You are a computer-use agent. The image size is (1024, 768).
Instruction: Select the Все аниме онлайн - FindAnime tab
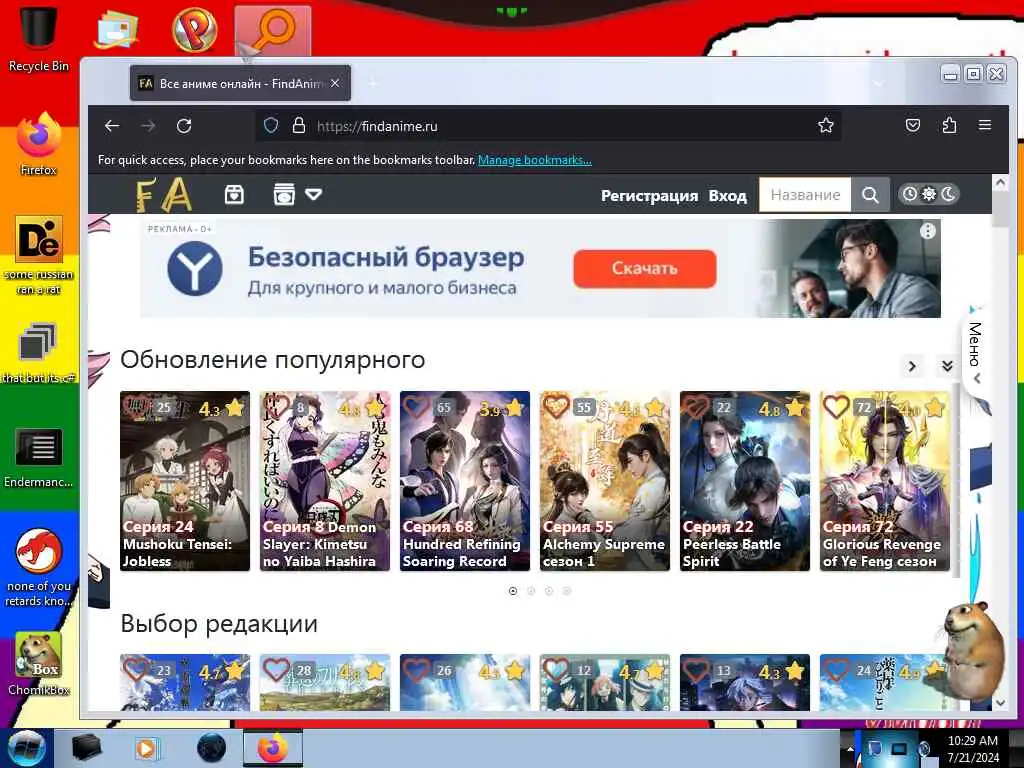240,84
